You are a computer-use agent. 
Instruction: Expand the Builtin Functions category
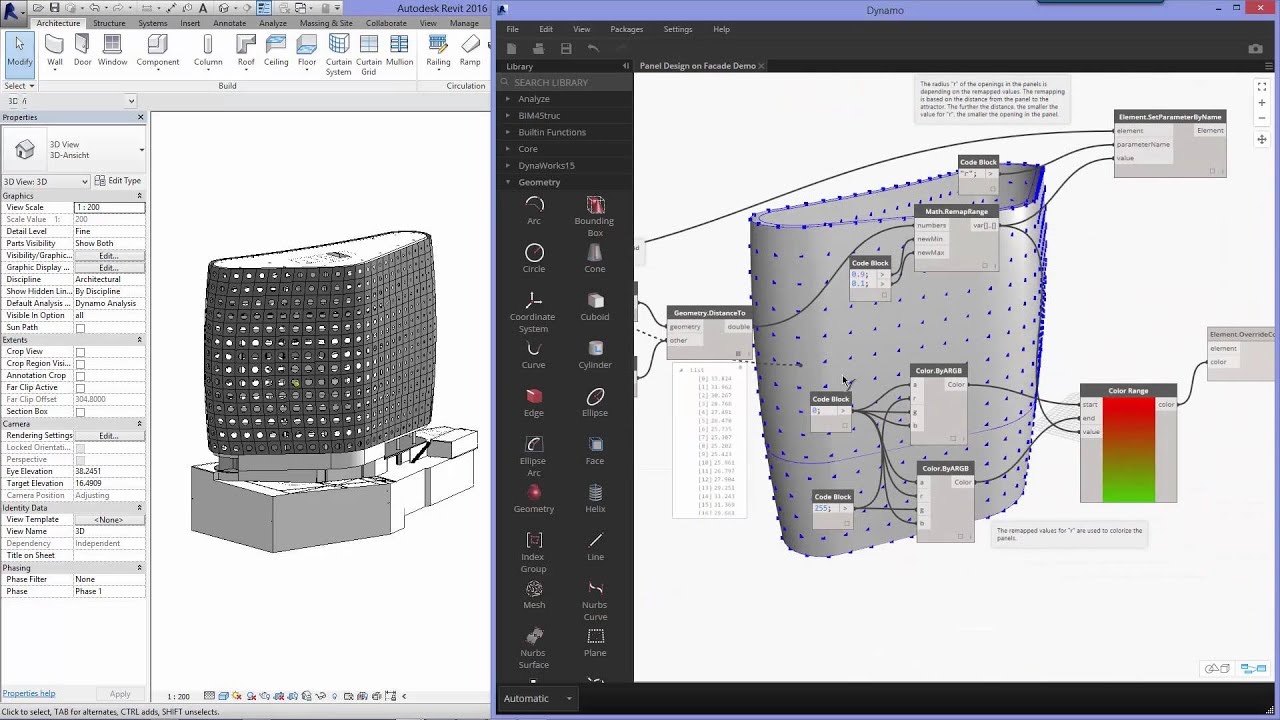(x=552, y=132)
